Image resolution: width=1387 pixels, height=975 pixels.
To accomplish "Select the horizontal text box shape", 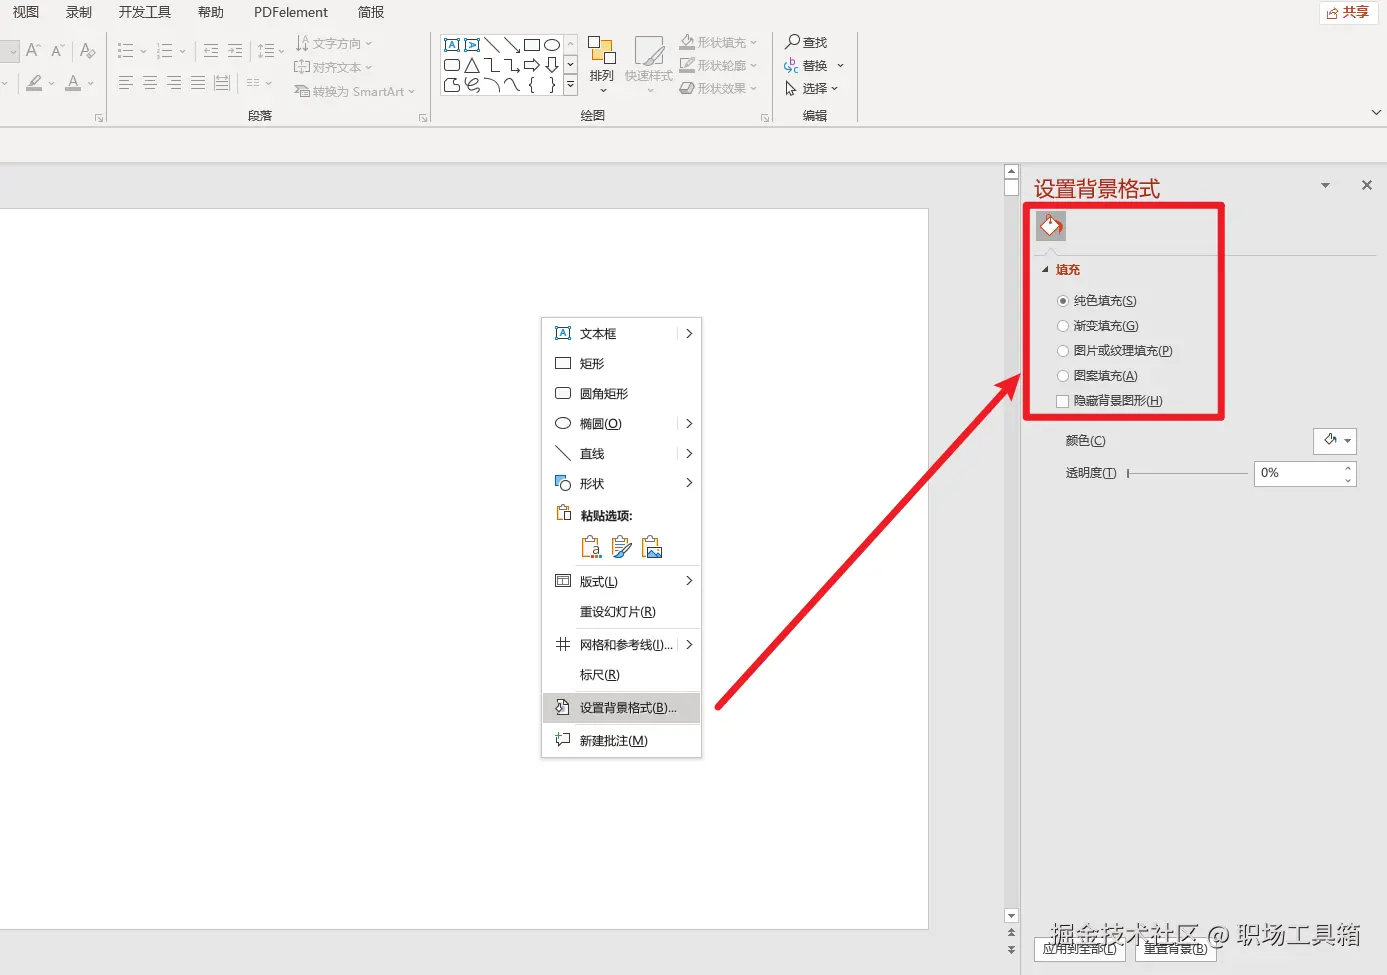I will point(452,45).
